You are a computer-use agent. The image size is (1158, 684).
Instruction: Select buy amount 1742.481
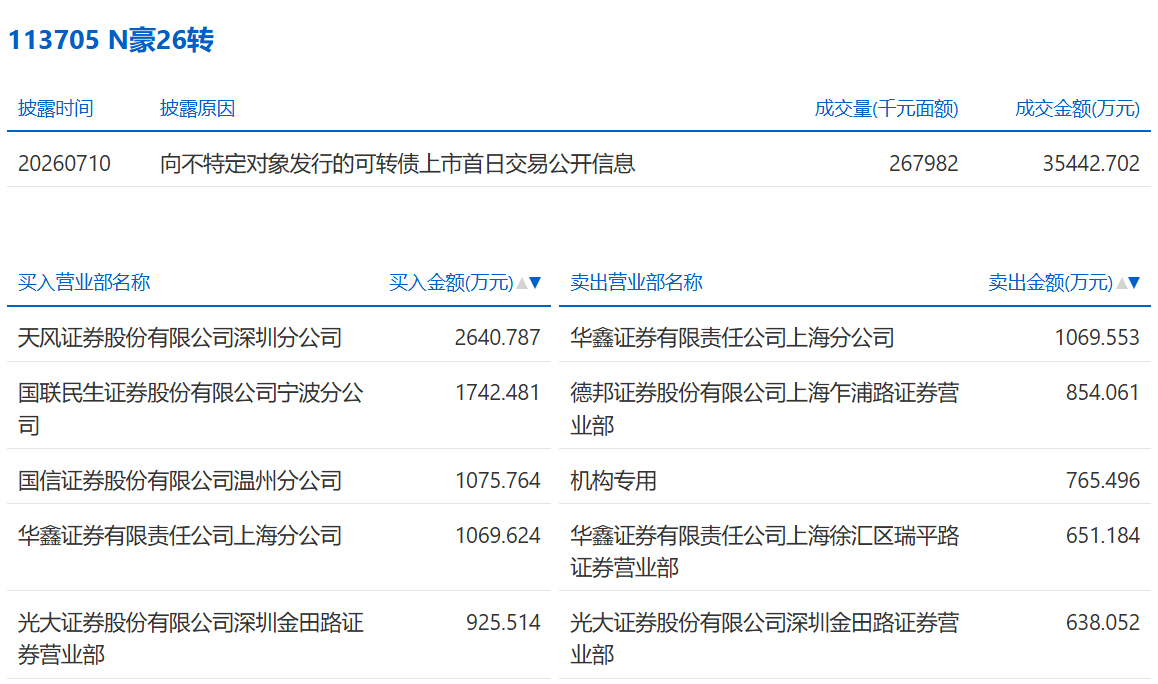tap(497, 392)
